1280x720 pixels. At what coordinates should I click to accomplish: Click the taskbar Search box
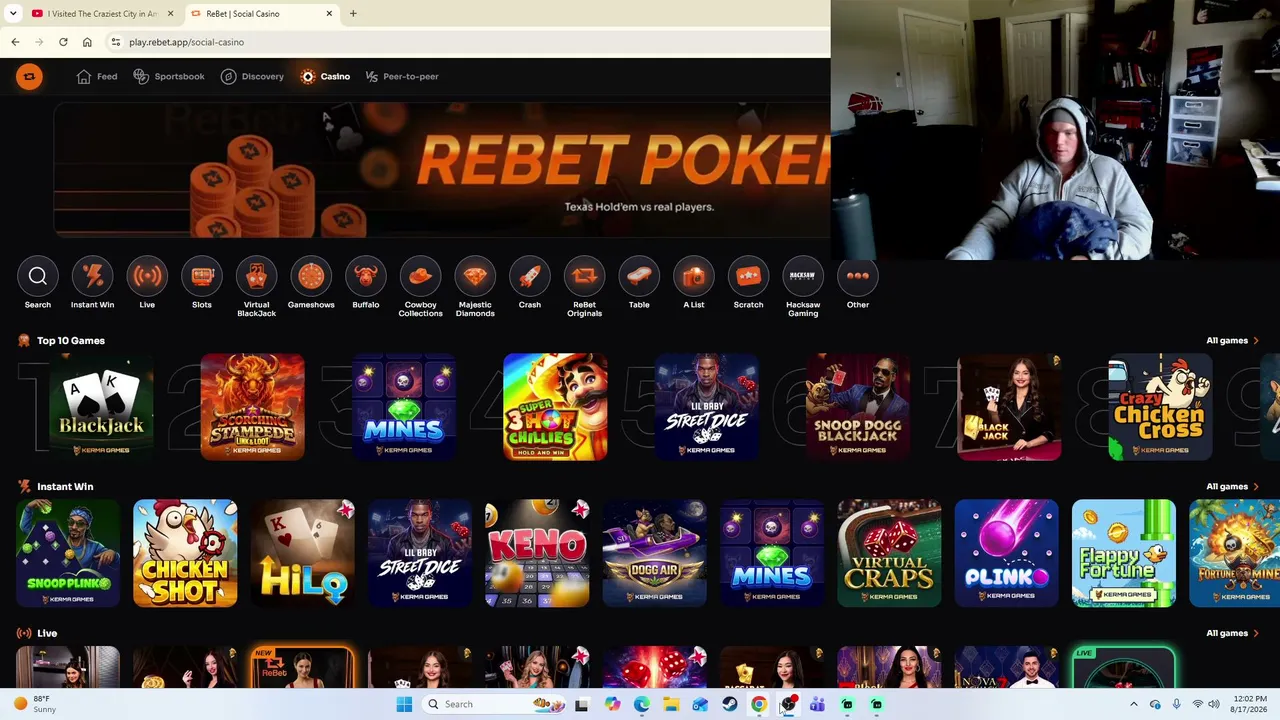tap(494, 704)
